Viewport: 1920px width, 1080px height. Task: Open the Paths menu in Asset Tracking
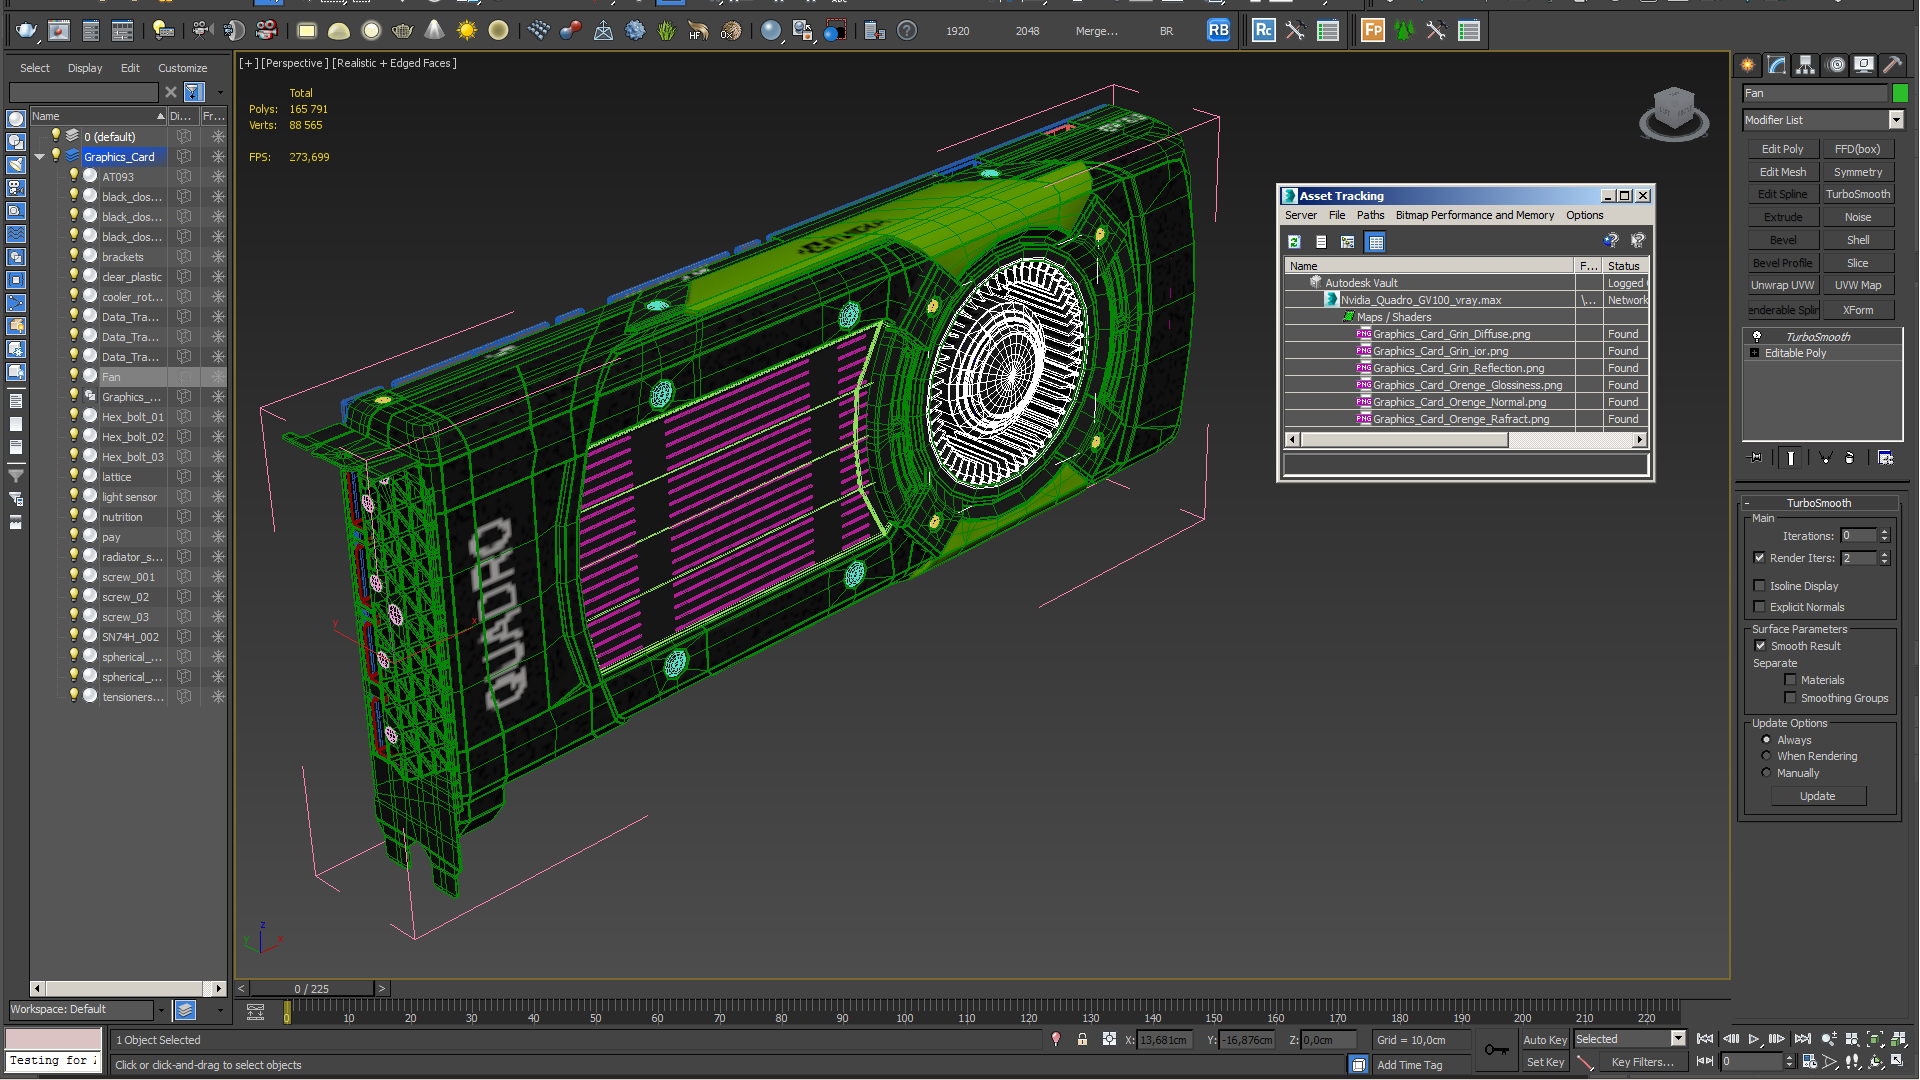(x=1367, y=215)
